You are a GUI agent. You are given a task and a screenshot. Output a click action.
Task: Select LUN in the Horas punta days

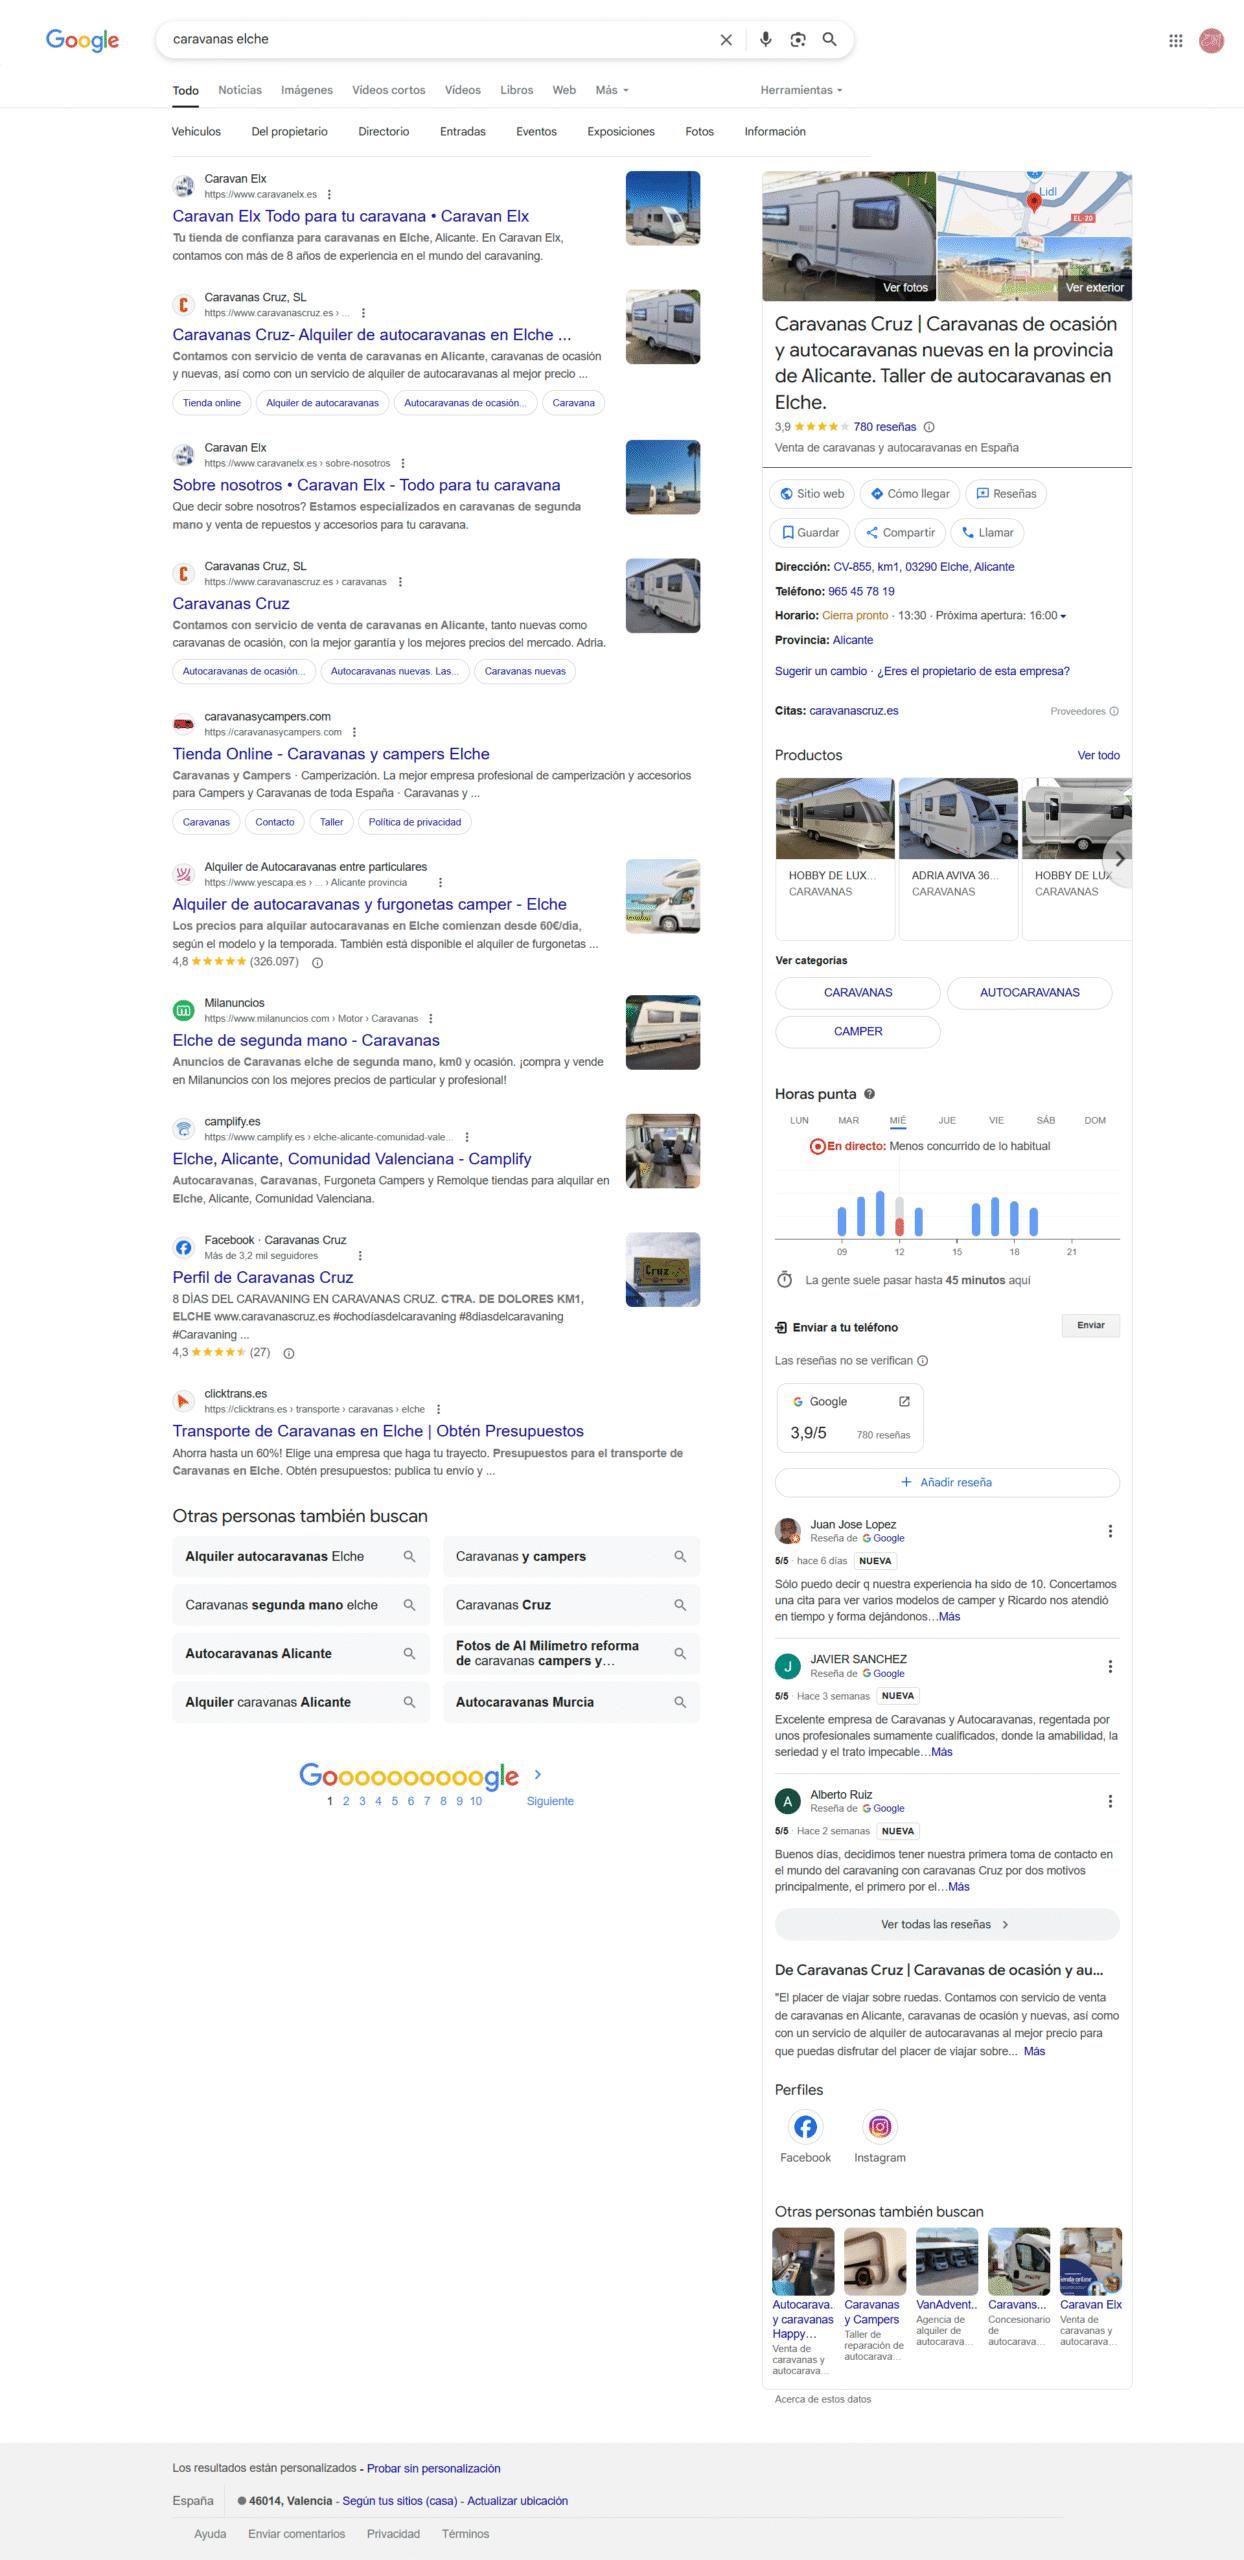[x=799, y=1121]
